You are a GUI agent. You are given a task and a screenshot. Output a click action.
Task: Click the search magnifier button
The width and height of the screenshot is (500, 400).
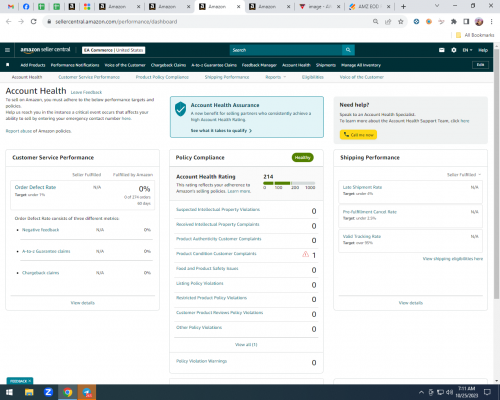pos(348,50)
